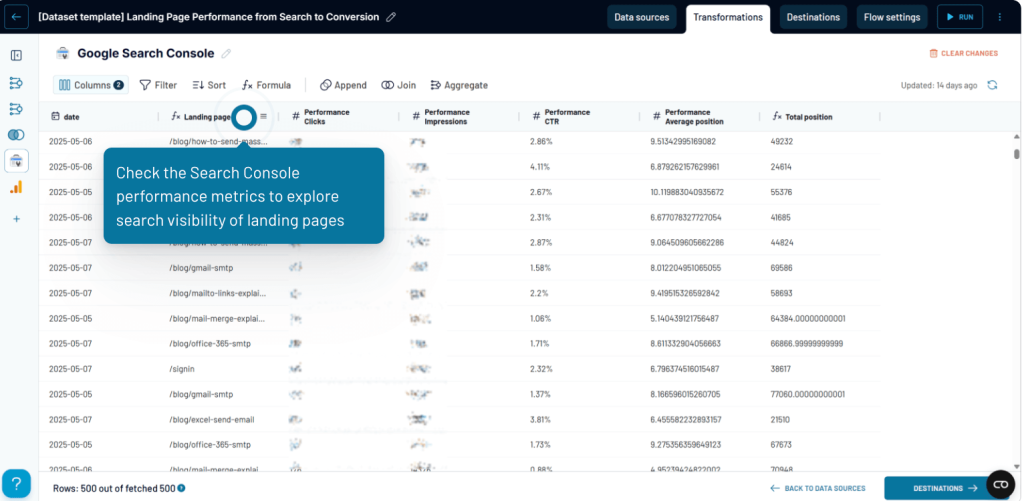
Task: Open the help question mark button
Action: (16, 485)
